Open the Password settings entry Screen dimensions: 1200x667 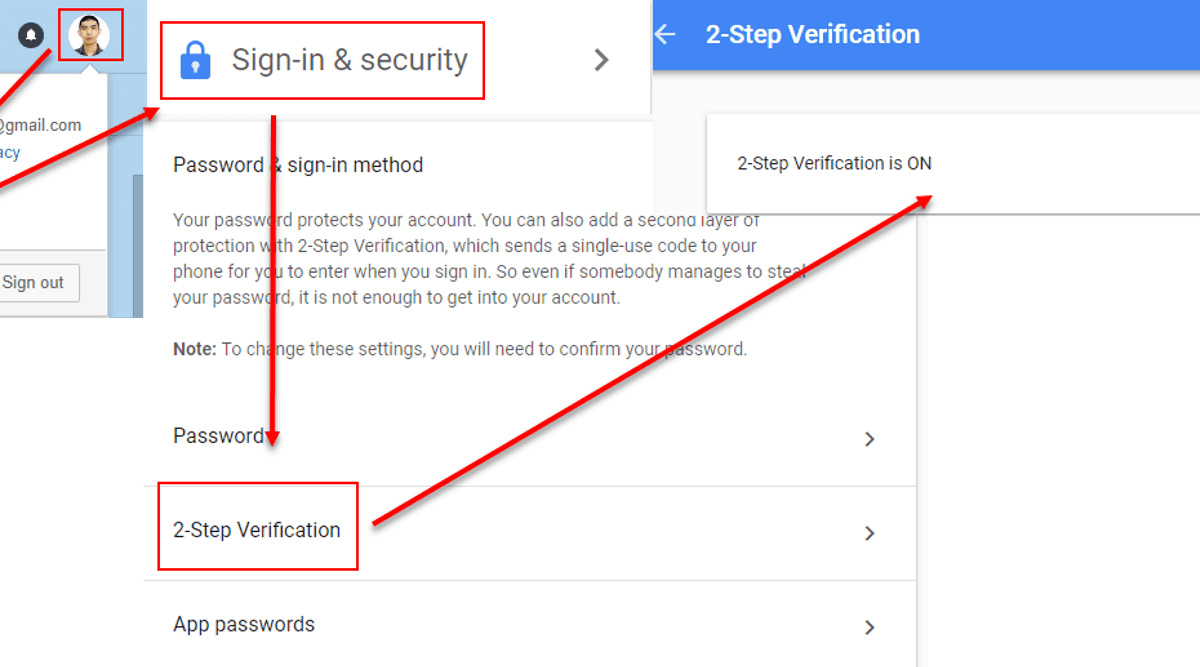click(220, 435)
